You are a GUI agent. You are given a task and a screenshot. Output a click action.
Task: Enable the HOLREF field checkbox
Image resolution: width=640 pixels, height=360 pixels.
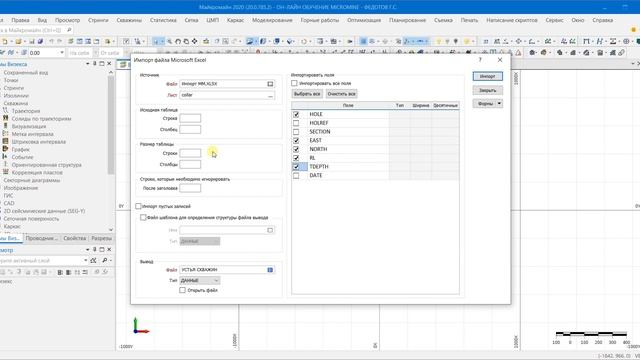[x=296, y=123]
